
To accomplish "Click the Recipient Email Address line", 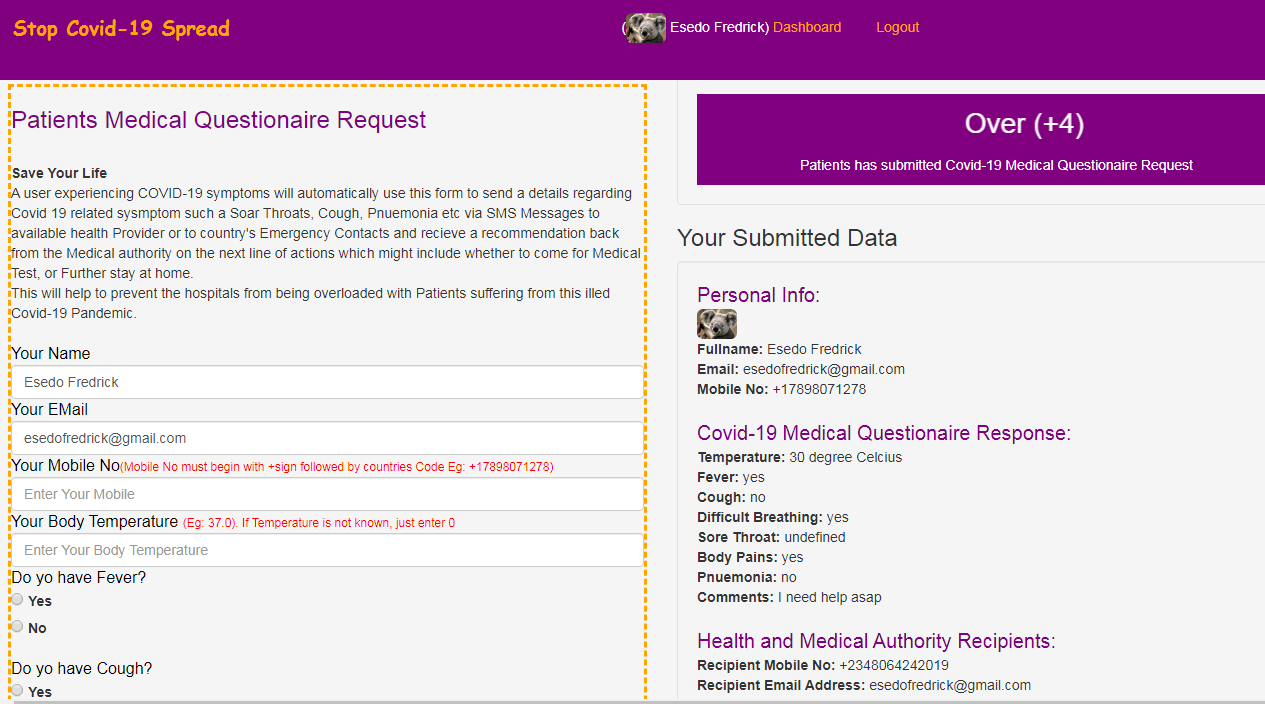I will (864, 685).
